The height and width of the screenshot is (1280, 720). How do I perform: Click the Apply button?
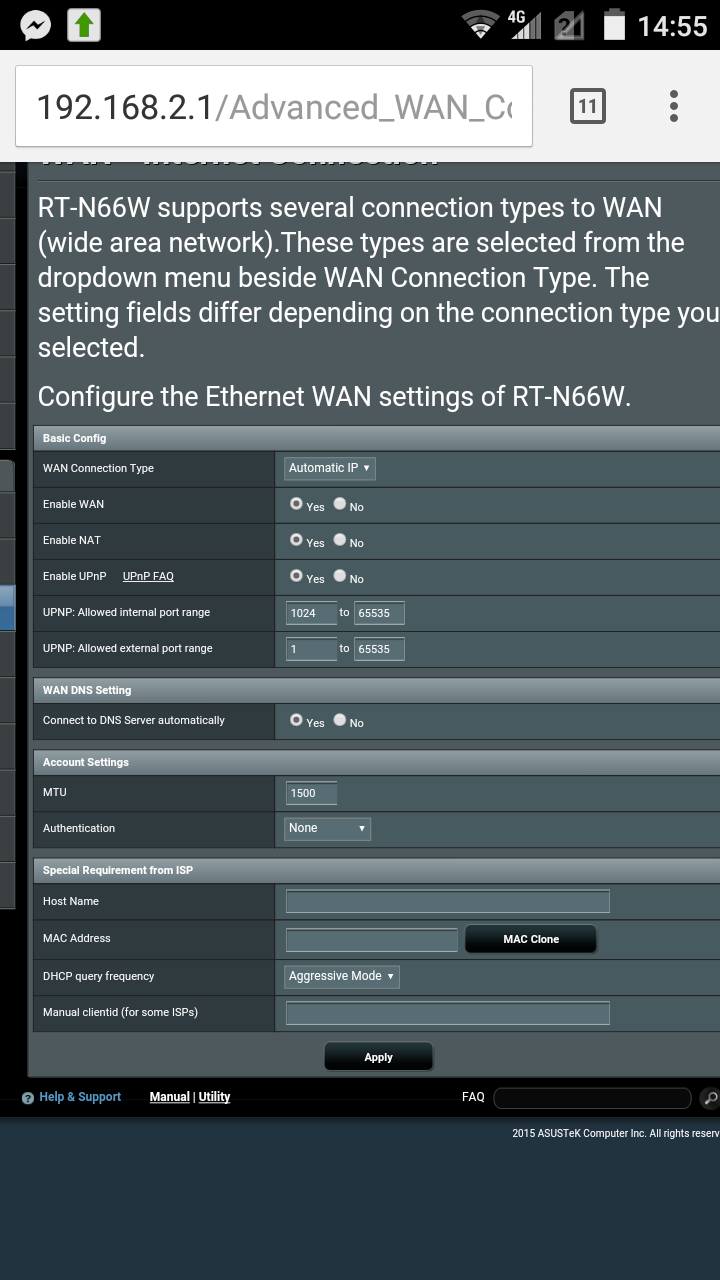(378, 1057)
